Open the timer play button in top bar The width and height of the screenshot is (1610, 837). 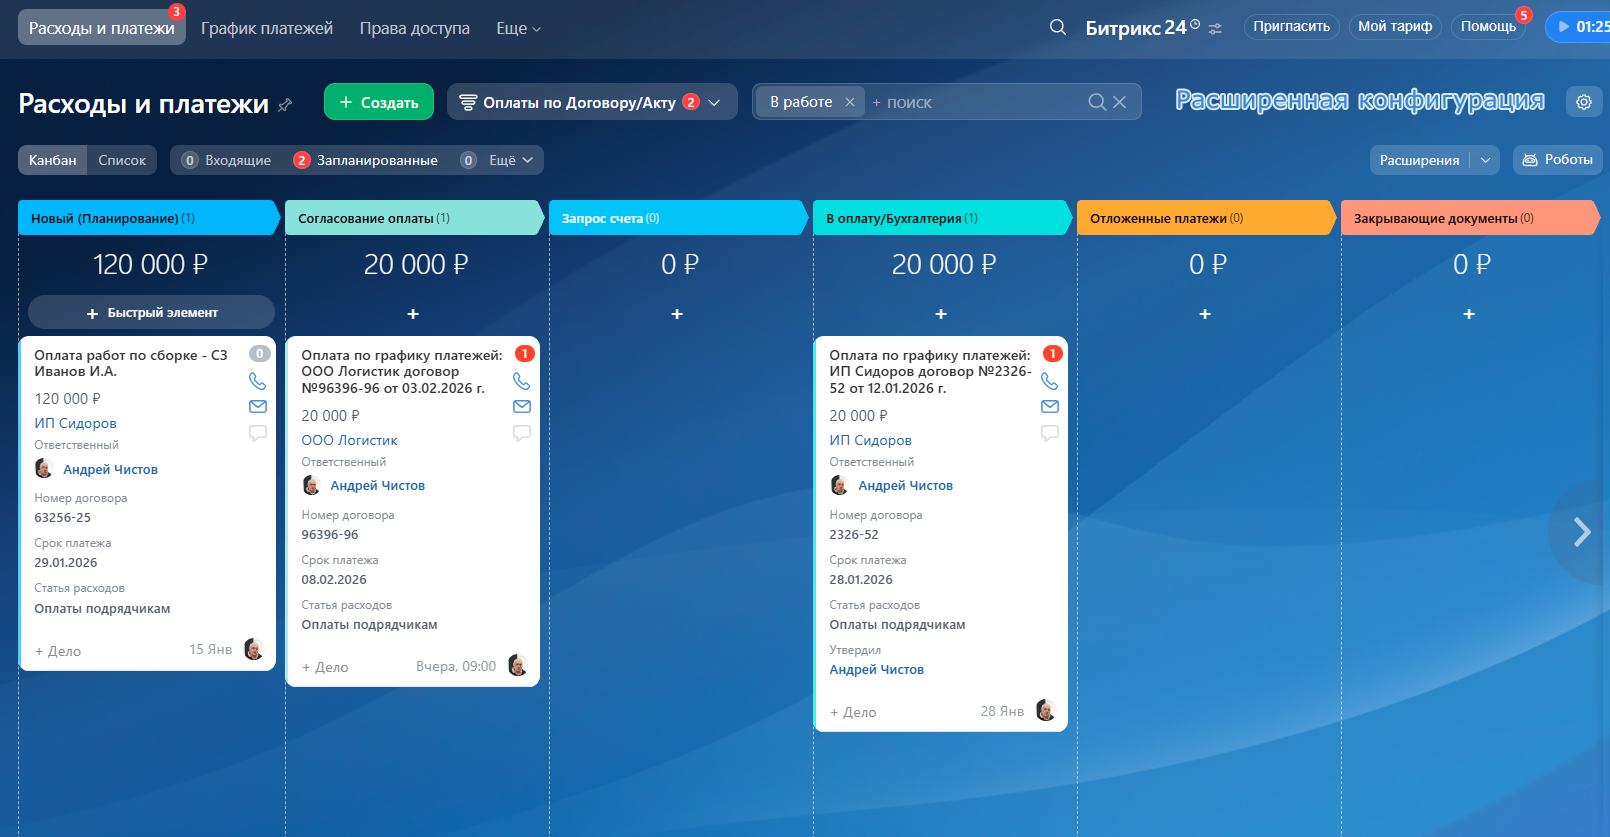pyautogui.click(x=1564, y=27)
